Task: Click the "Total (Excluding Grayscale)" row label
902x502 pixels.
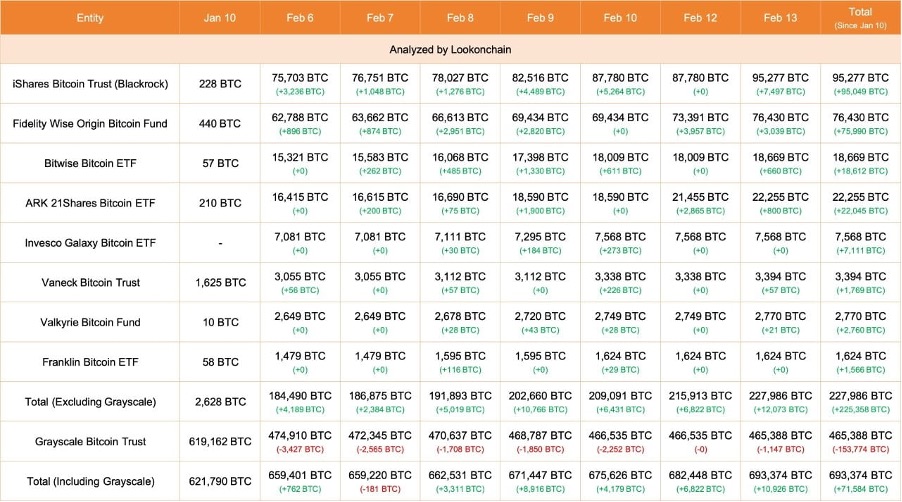Action: click(89, 402)
